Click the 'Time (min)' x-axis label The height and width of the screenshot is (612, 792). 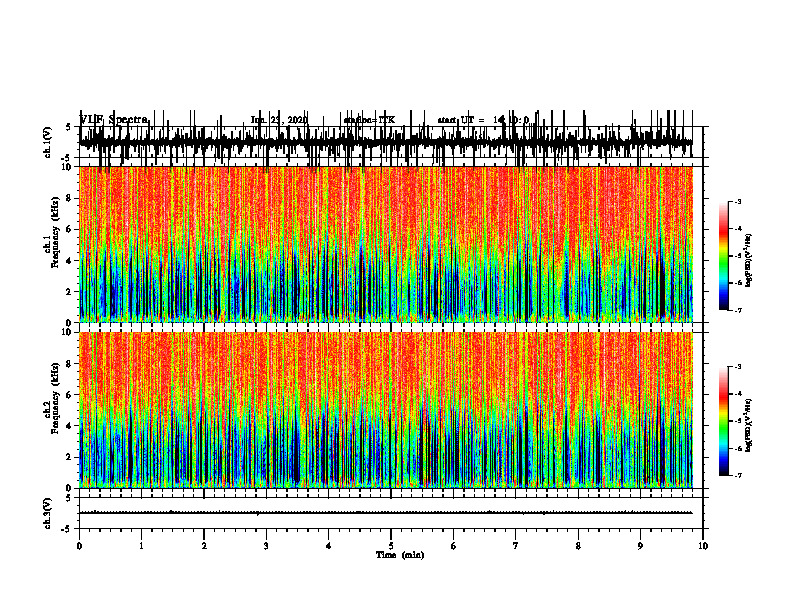(400, 555)
